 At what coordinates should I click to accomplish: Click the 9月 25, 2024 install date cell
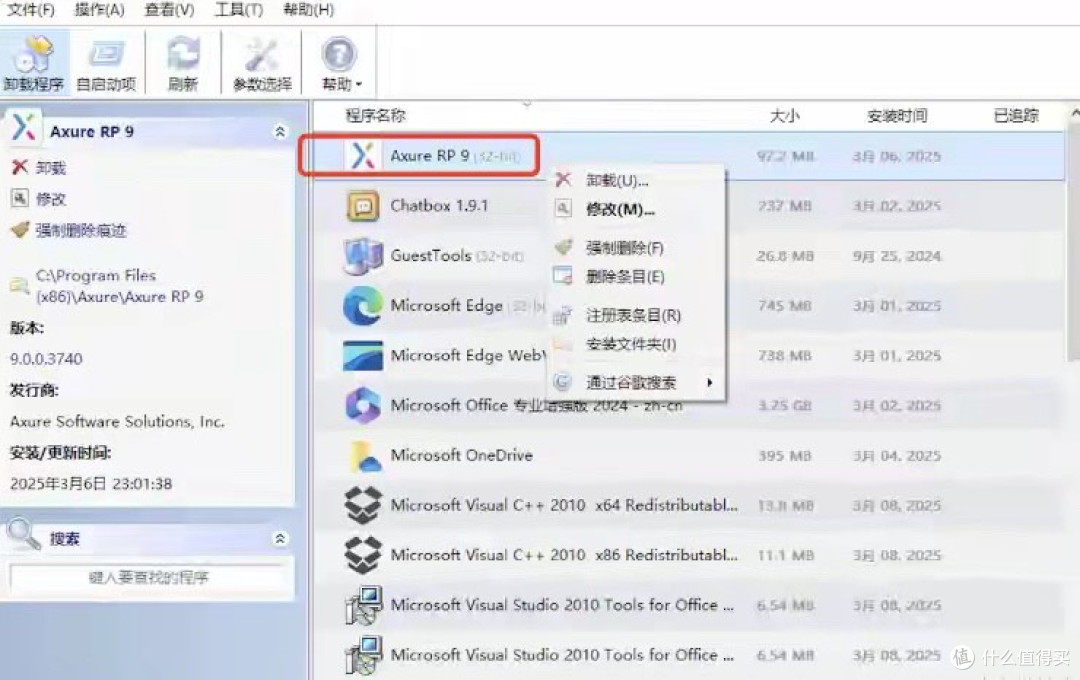pos(897,256)
